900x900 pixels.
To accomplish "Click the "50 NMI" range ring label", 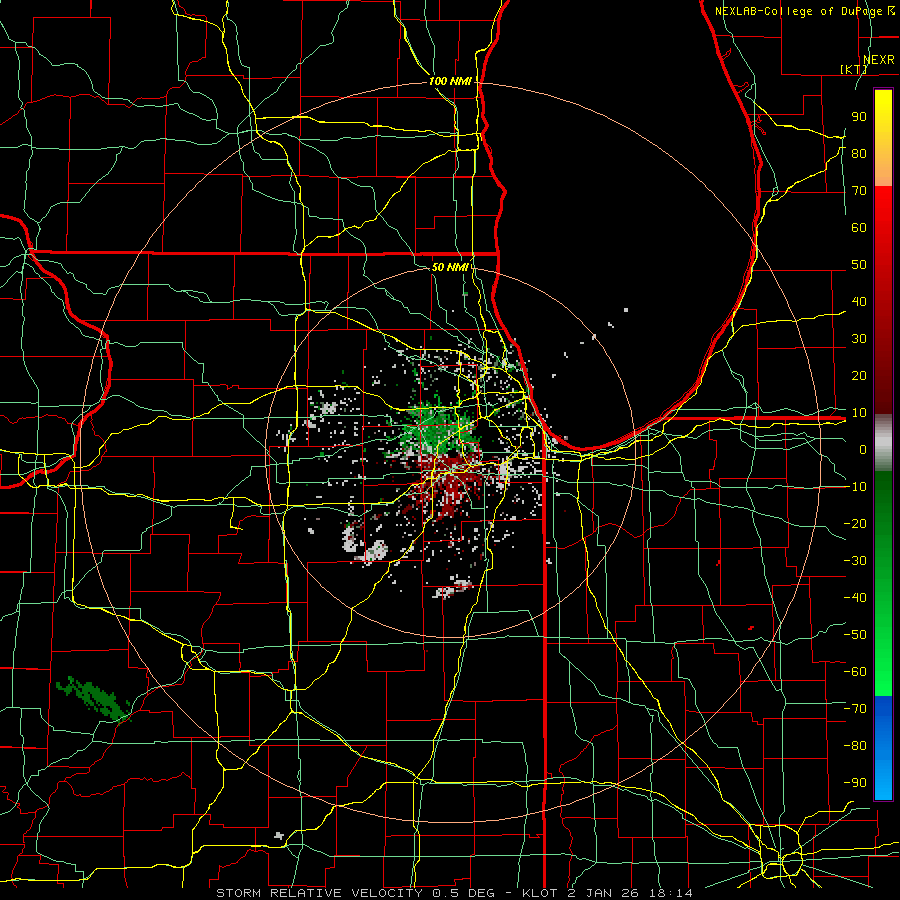I will click(450, 267).
